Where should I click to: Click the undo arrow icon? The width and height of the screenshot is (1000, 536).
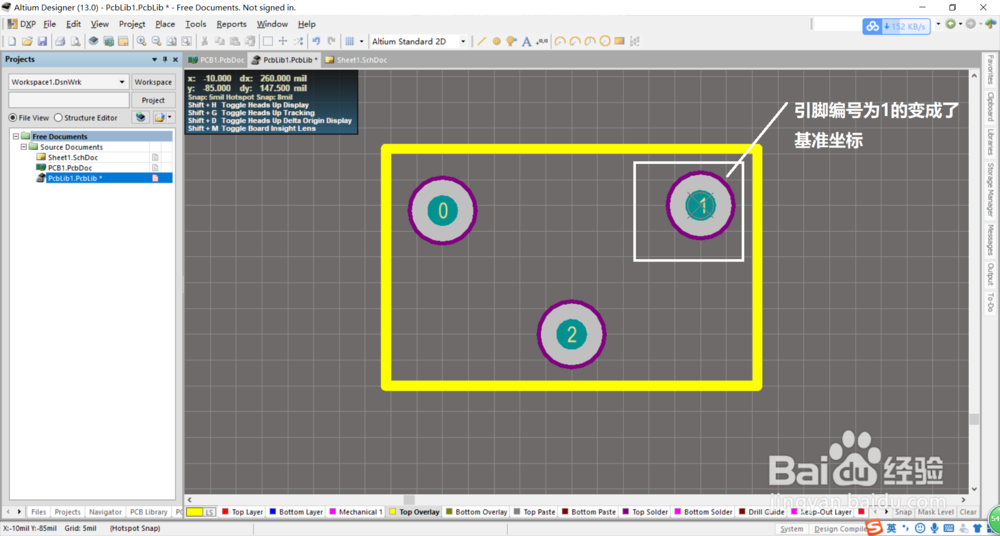tap(316, 41)
